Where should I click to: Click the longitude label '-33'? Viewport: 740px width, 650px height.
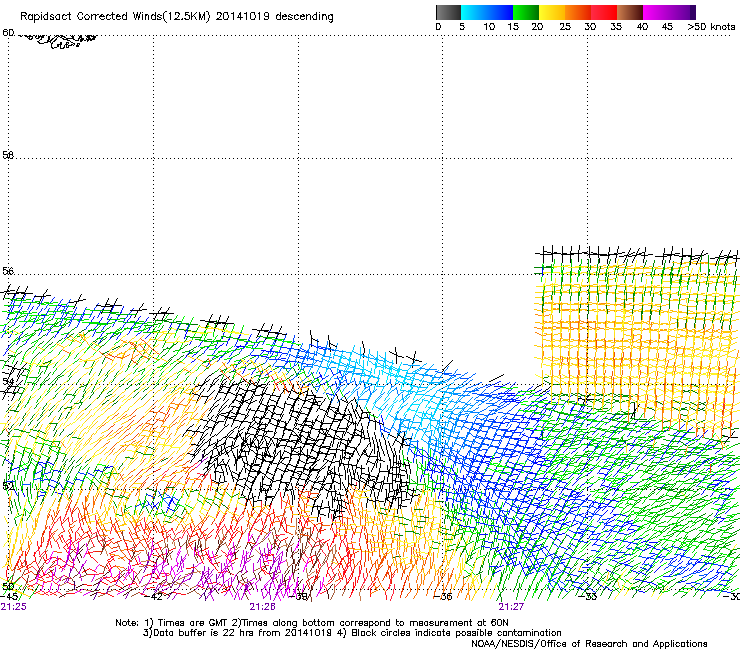pyautogui.click(x=588, y=596)
